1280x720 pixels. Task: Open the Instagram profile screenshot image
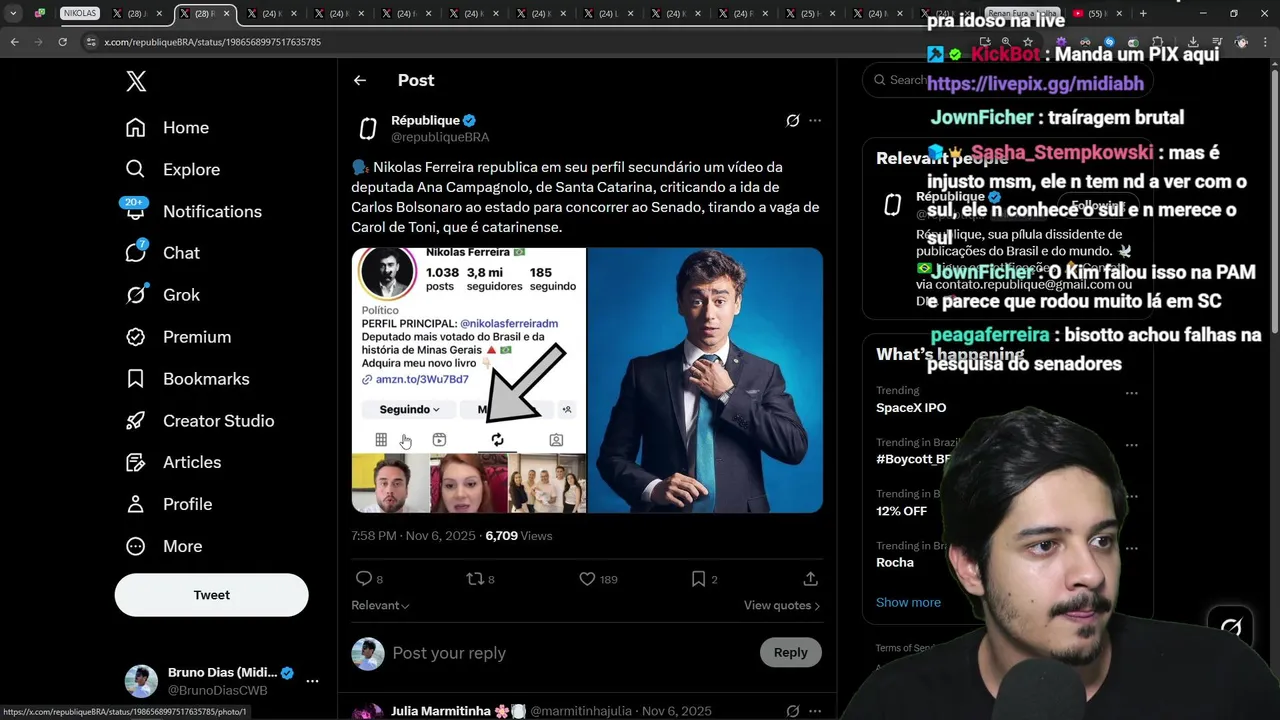[x=468, y=380]
